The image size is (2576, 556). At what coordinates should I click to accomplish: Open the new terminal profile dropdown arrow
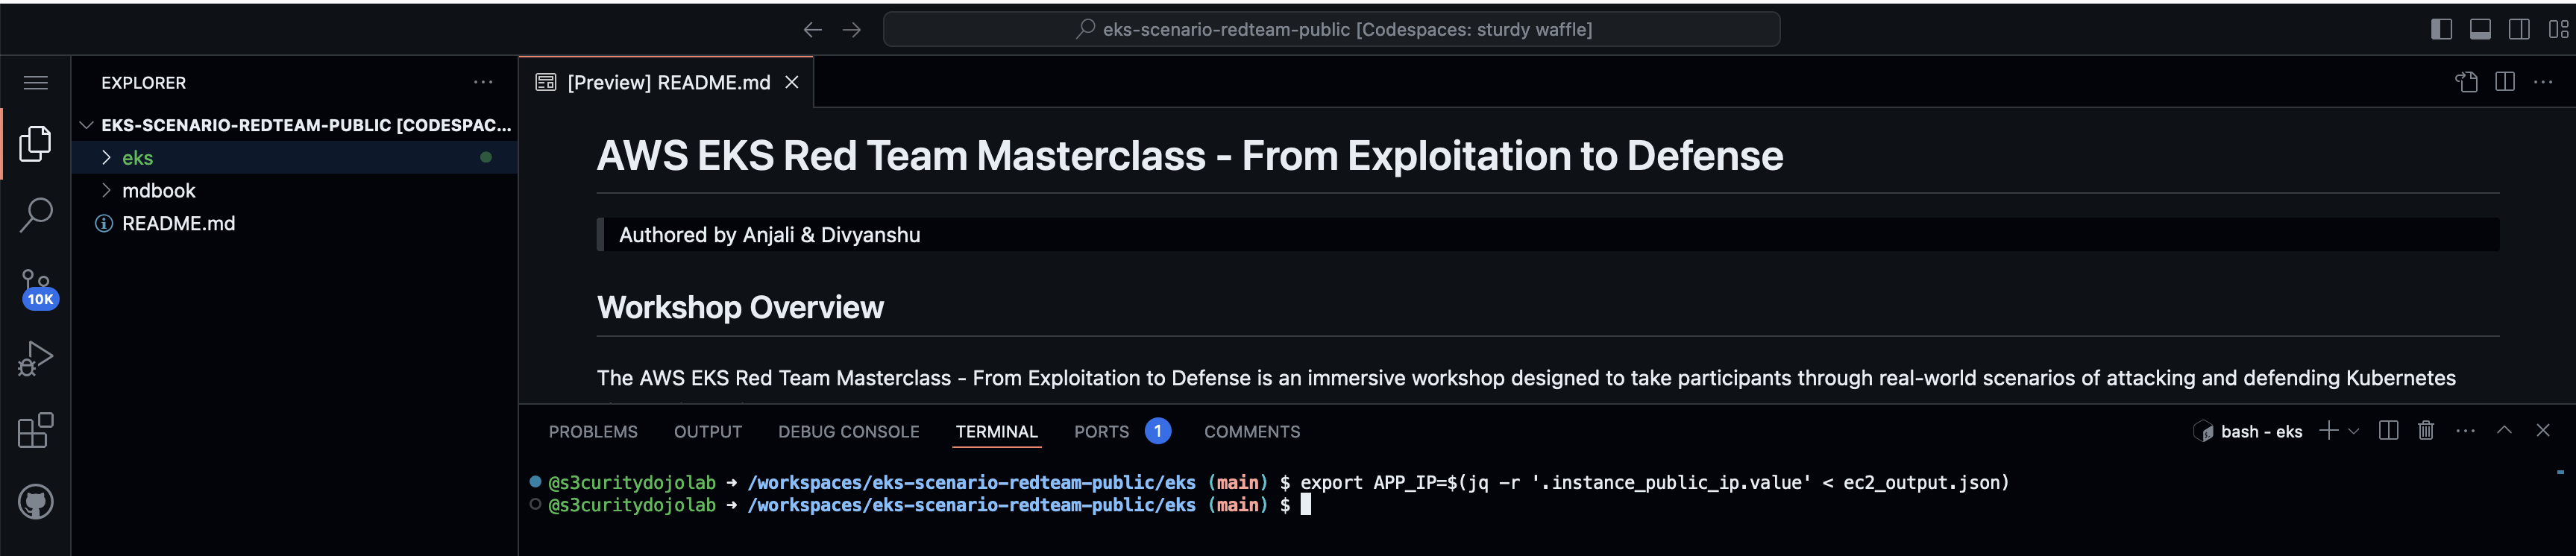click(2353, 432)
